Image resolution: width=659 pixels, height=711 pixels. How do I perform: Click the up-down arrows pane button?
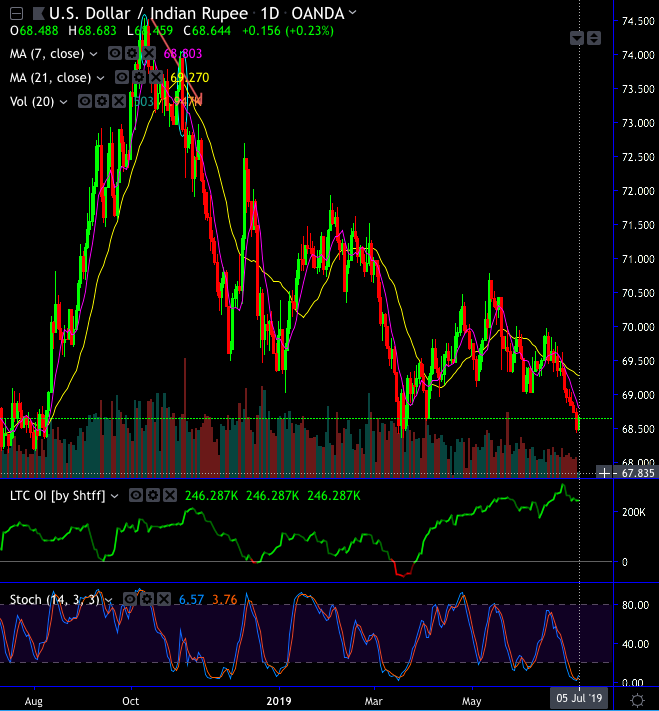point(594,38)
